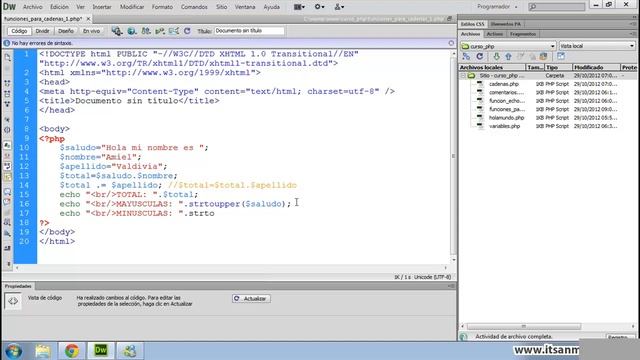The image size is (640, 360).
Task: Dismiss the syntax info bar
Action: [x=451, y=43]
